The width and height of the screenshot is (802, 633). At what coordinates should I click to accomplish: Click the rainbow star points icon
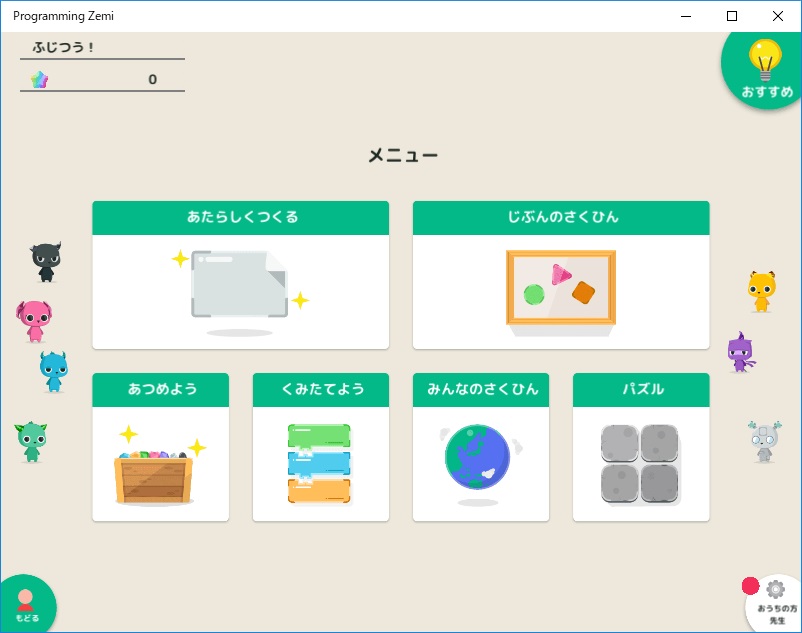pos(39,79)
